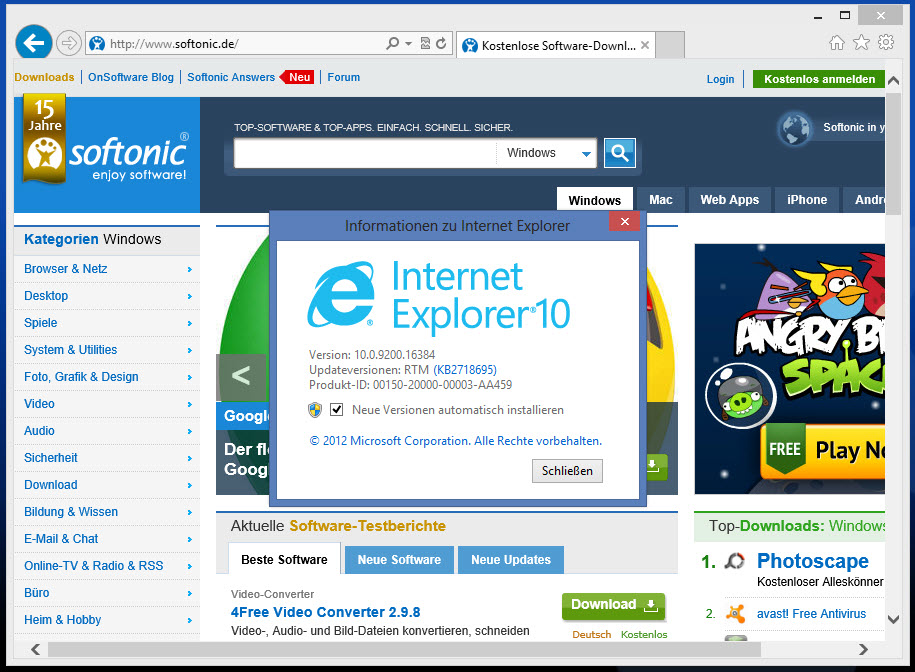Go to home page using the house icon
The height and width of the screenshot is (672, 915).
click(836, 43)
